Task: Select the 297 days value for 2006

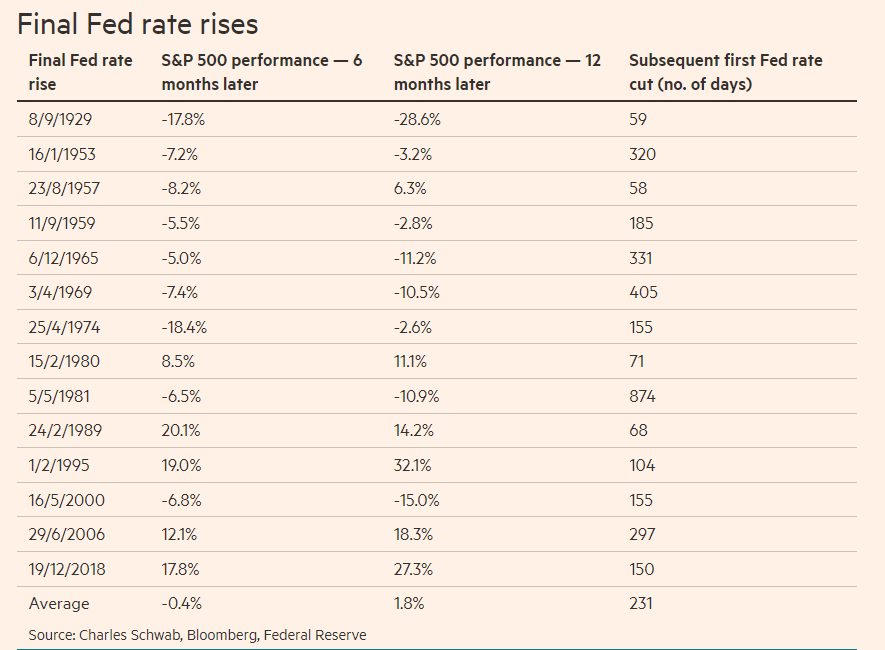Action: [642, 534]
